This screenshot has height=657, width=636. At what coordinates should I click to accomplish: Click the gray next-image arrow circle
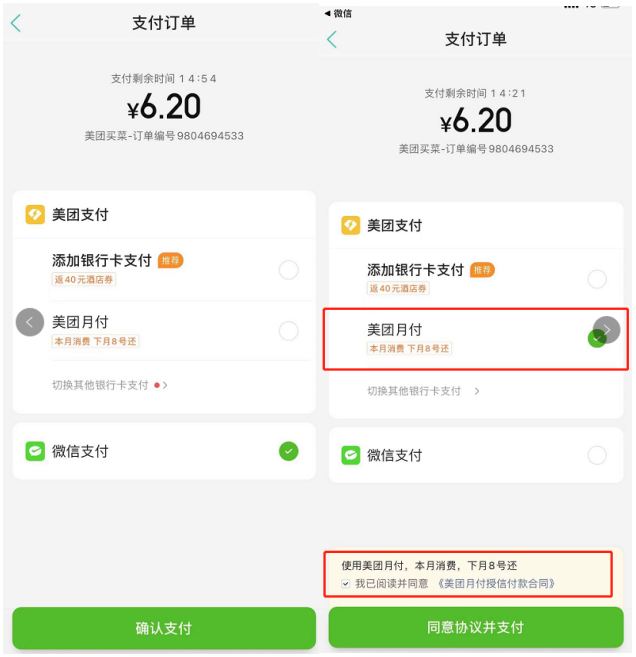[606, 329]
